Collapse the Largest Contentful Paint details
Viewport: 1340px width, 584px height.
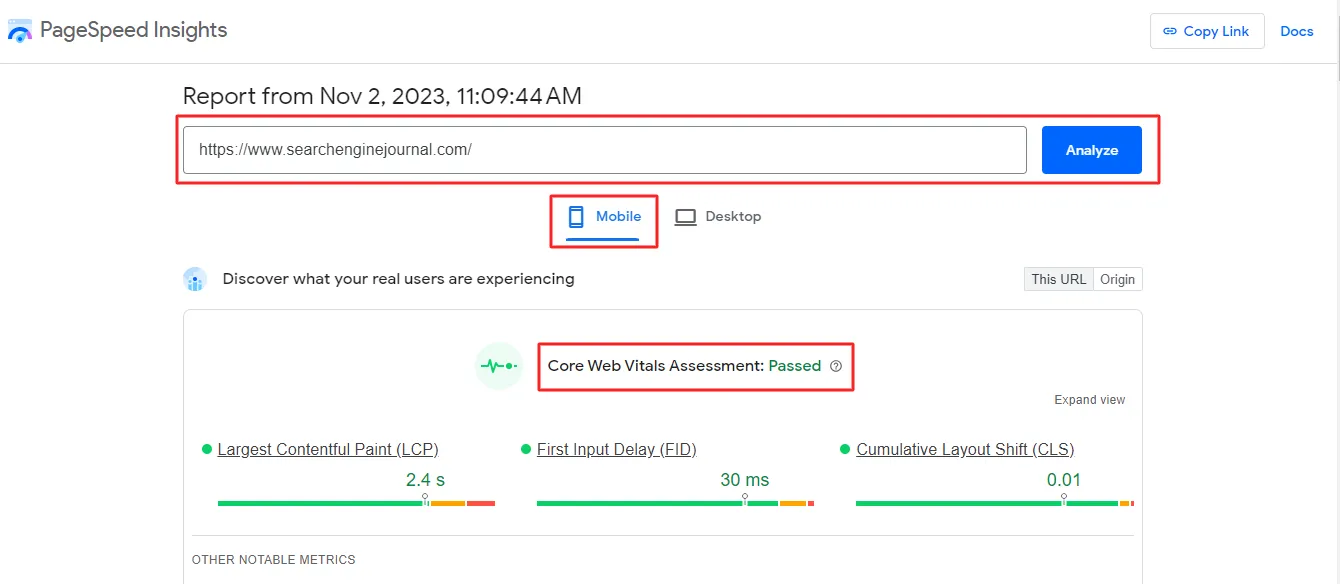pos(328,449)
